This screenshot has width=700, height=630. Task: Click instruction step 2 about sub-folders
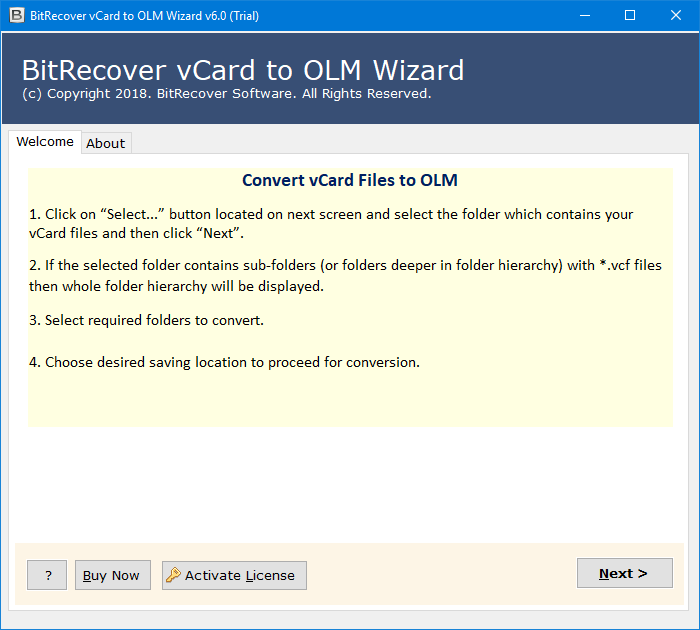(x=345, y=275)
